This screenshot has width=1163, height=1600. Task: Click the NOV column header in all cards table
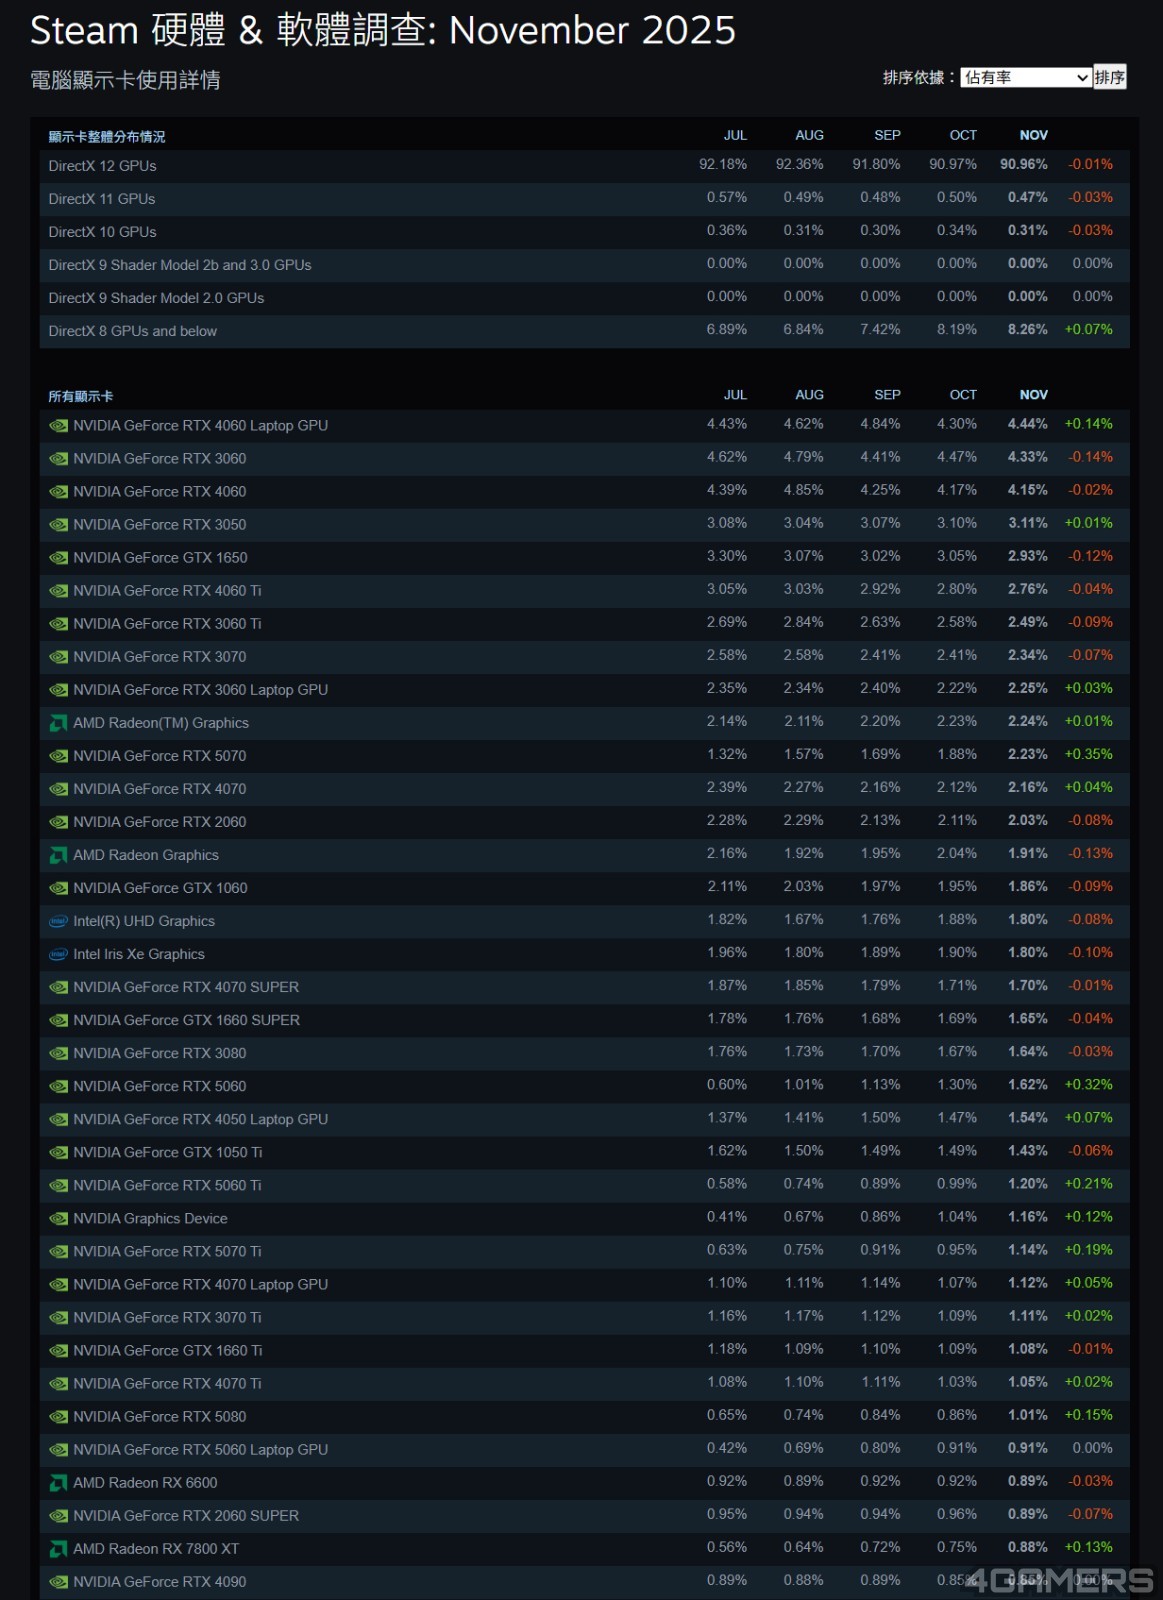click(1033, 395)
